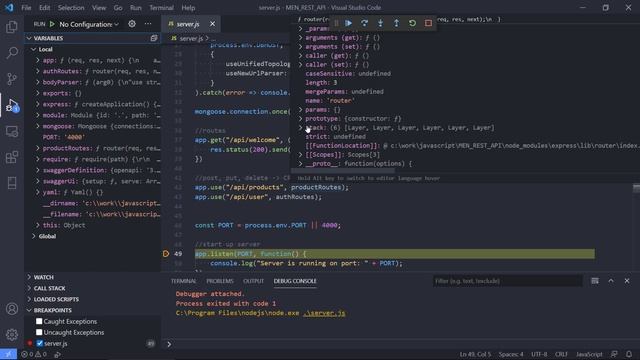The width and height of the screenshot is (640, 360).
Task: Clear the debug console
Action: tap(595, 281)
